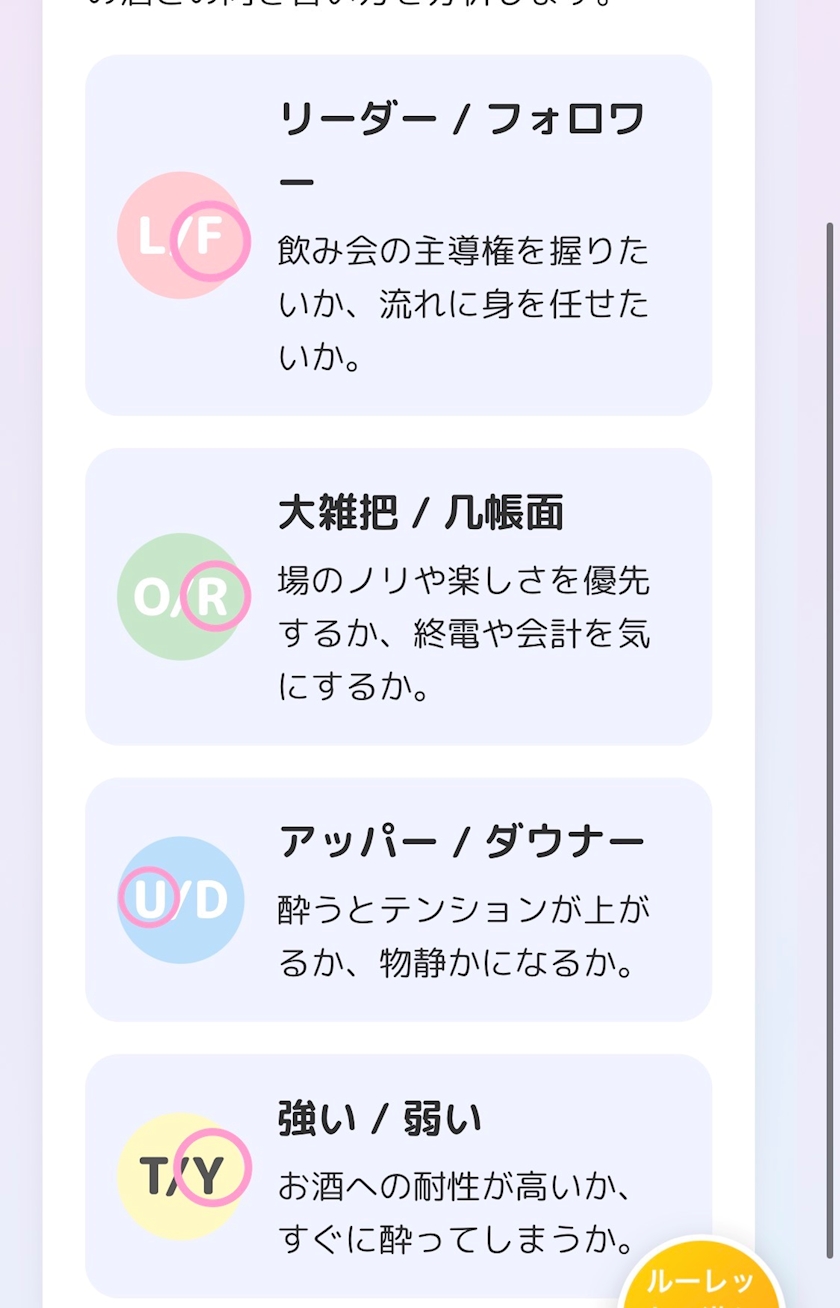Screen dimensions: 840x1308
Task: Click the letter T in the yellow circle
Action: pos(157,1175)
